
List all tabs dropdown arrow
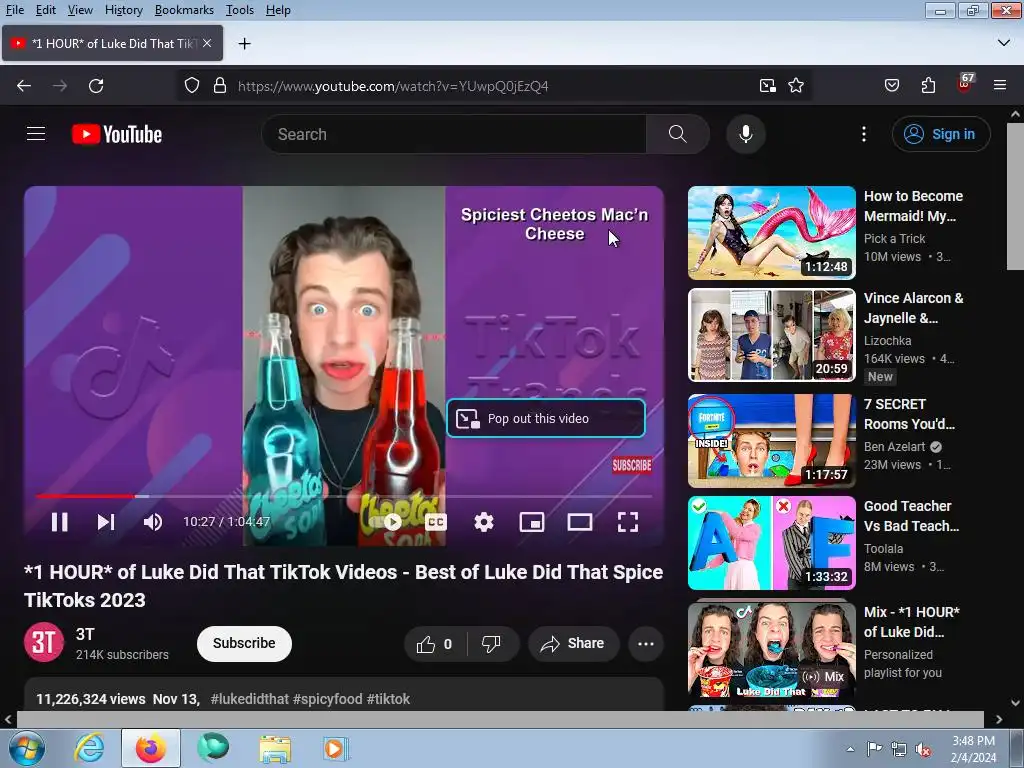[1004, 43]
